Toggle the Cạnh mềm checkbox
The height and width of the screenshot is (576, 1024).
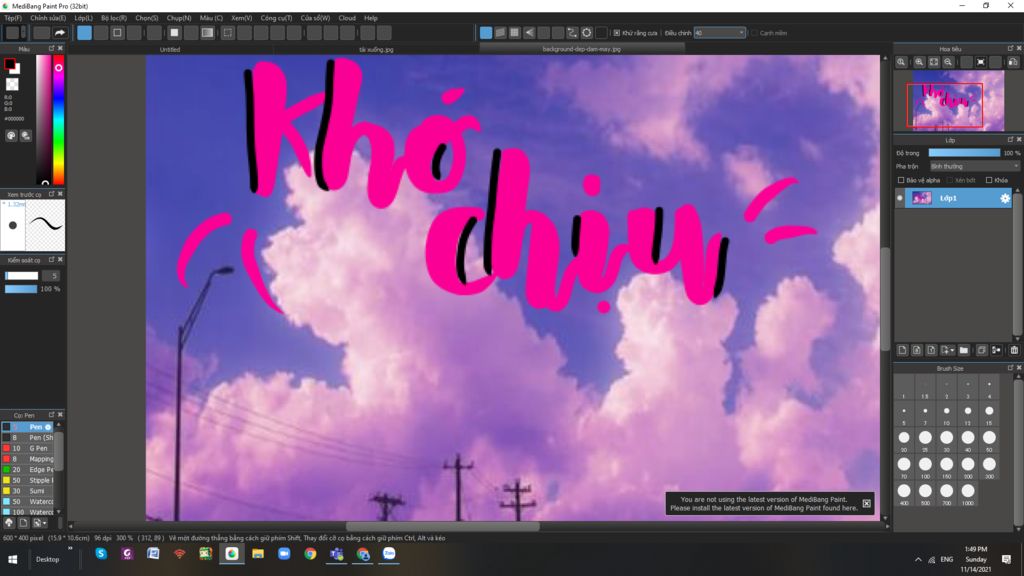point(754,33)
